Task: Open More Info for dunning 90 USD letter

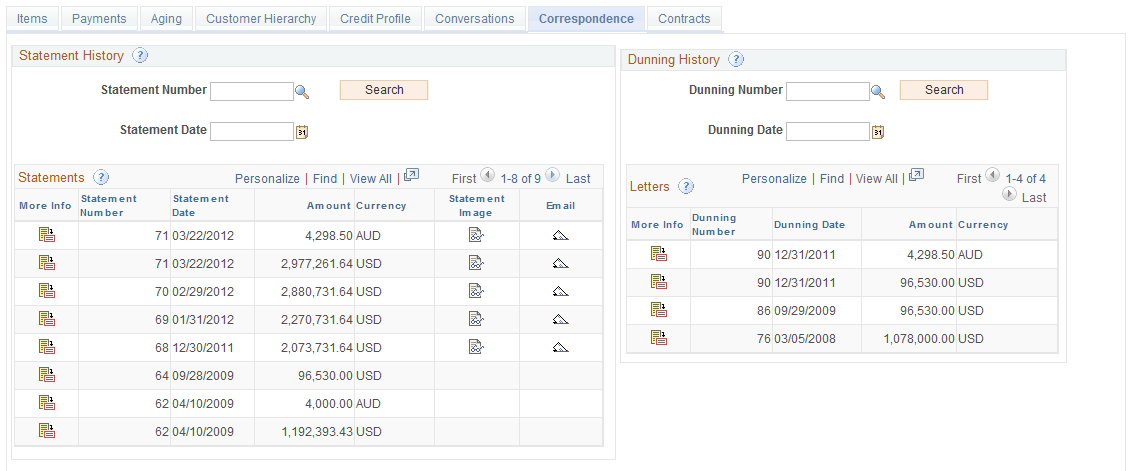Action: click(x=659, y=281)
